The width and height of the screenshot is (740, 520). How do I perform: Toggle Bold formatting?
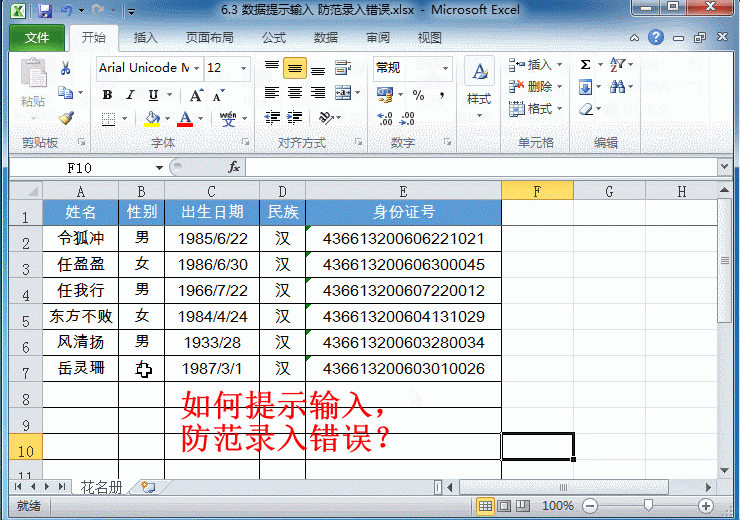click(107, 95)
